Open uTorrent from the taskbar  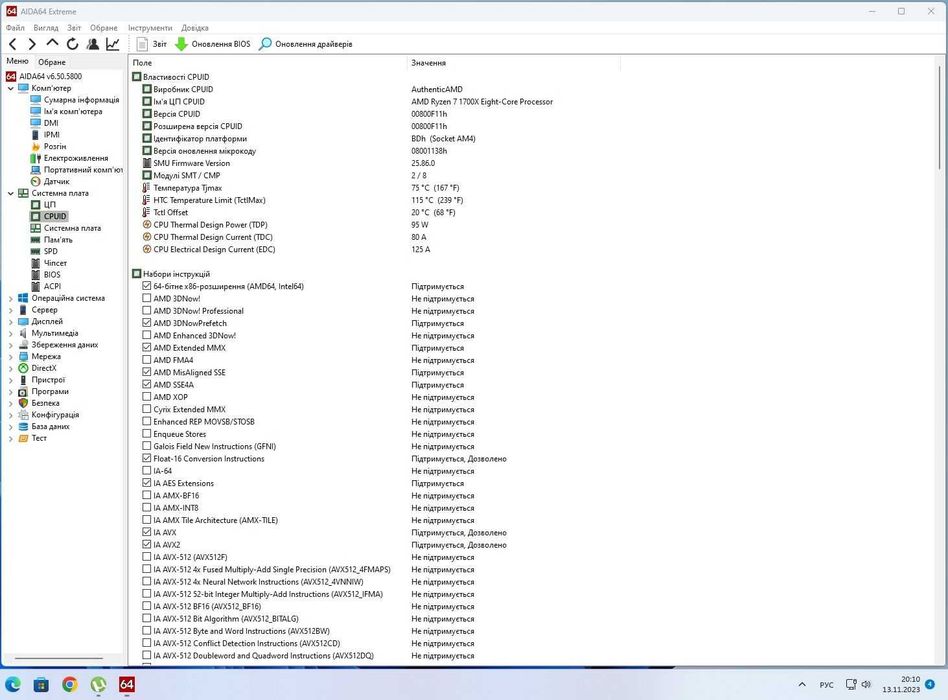[x=98, y=684]
